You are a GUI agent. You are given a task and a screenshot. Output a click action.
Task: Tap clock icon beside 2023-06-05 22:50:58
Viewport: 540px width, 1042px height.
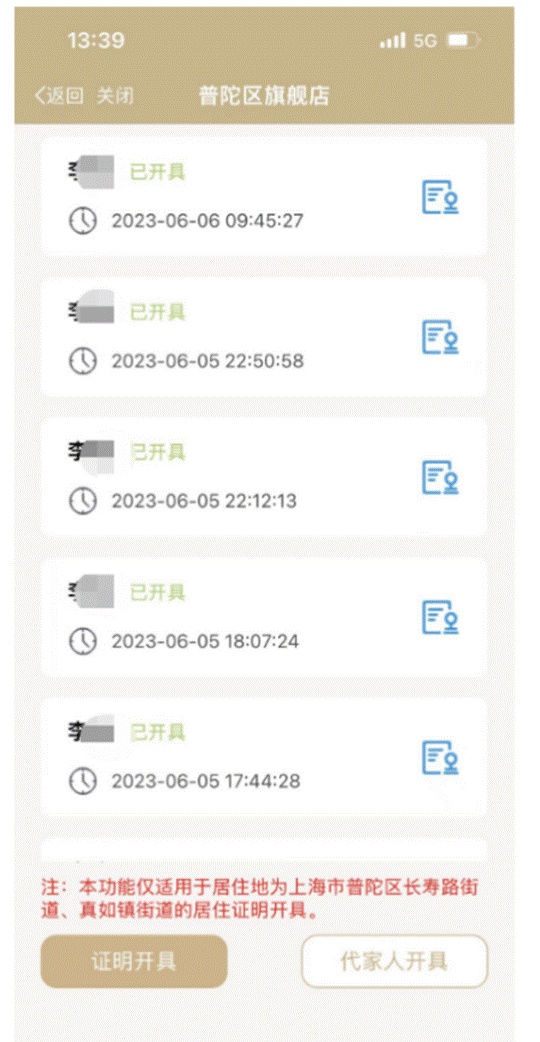[x=83, y=361]
